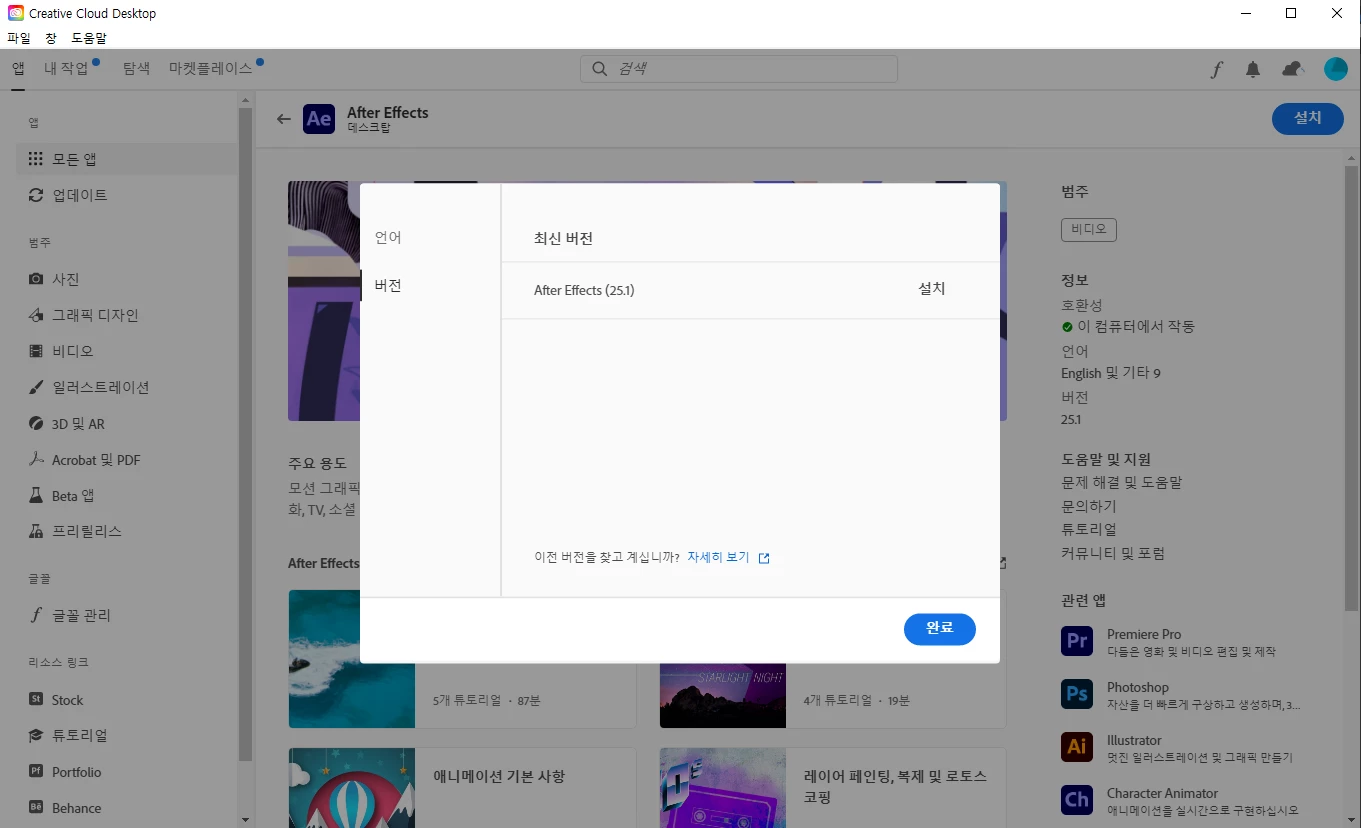The height and width of the screenshot is (828, 1361).
Task: Click the sidebar vertical scrollbar
Action: point(245,435)
